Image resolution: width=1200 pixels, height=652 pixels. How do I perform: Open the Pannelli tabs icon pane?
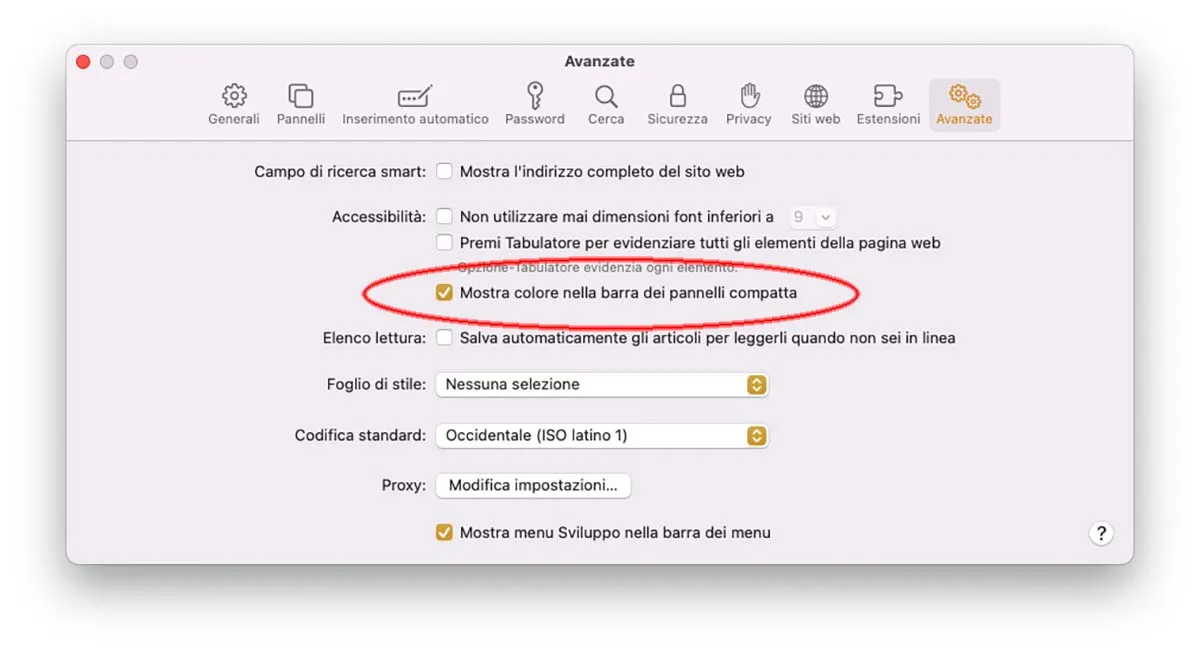(x=301, y=105)
